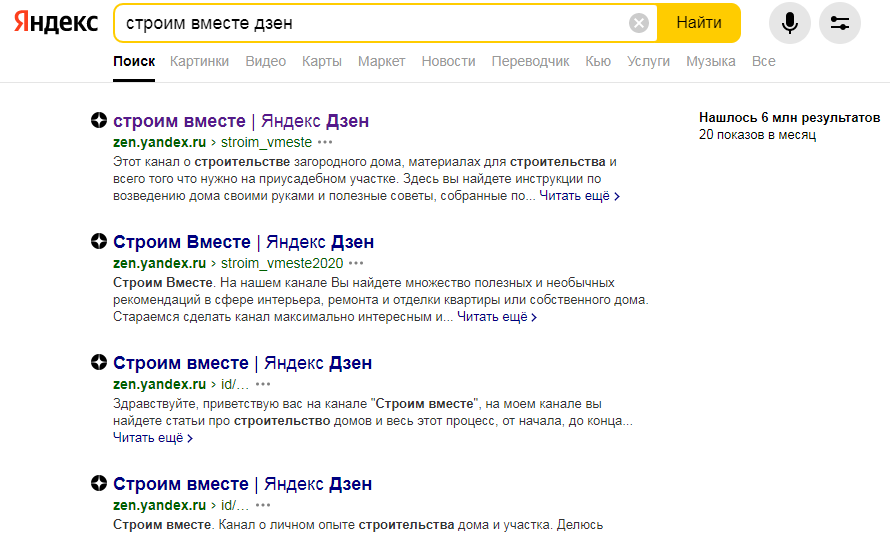This screenshot has height=534, width=890.
Task: Click Zen favicon beside 'Строим Вместе' stroim_vmeste2020 result
Action: [x=99, y=241]
